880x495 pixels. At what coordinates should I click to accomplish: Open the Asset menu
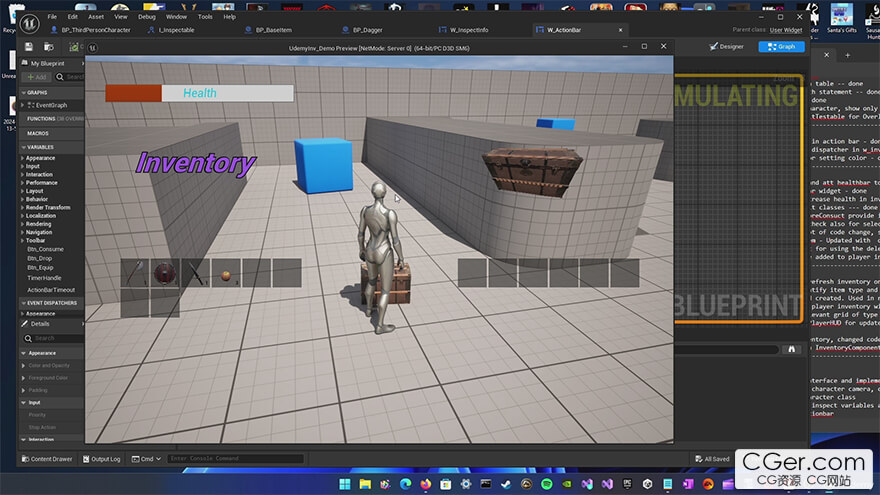point(96,17)
